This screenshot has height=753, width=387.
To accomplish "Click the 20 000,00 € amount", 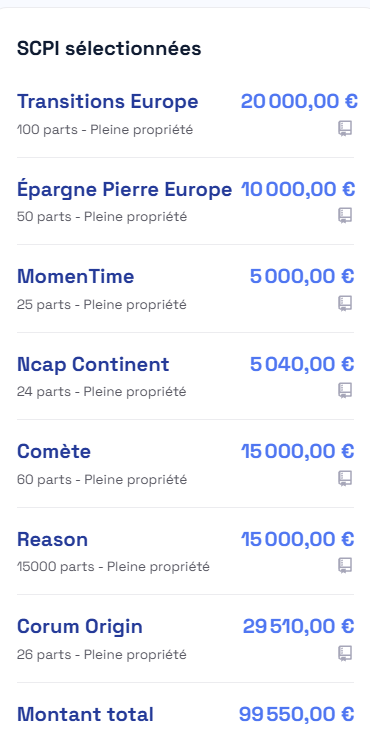I will pos(299,102).
